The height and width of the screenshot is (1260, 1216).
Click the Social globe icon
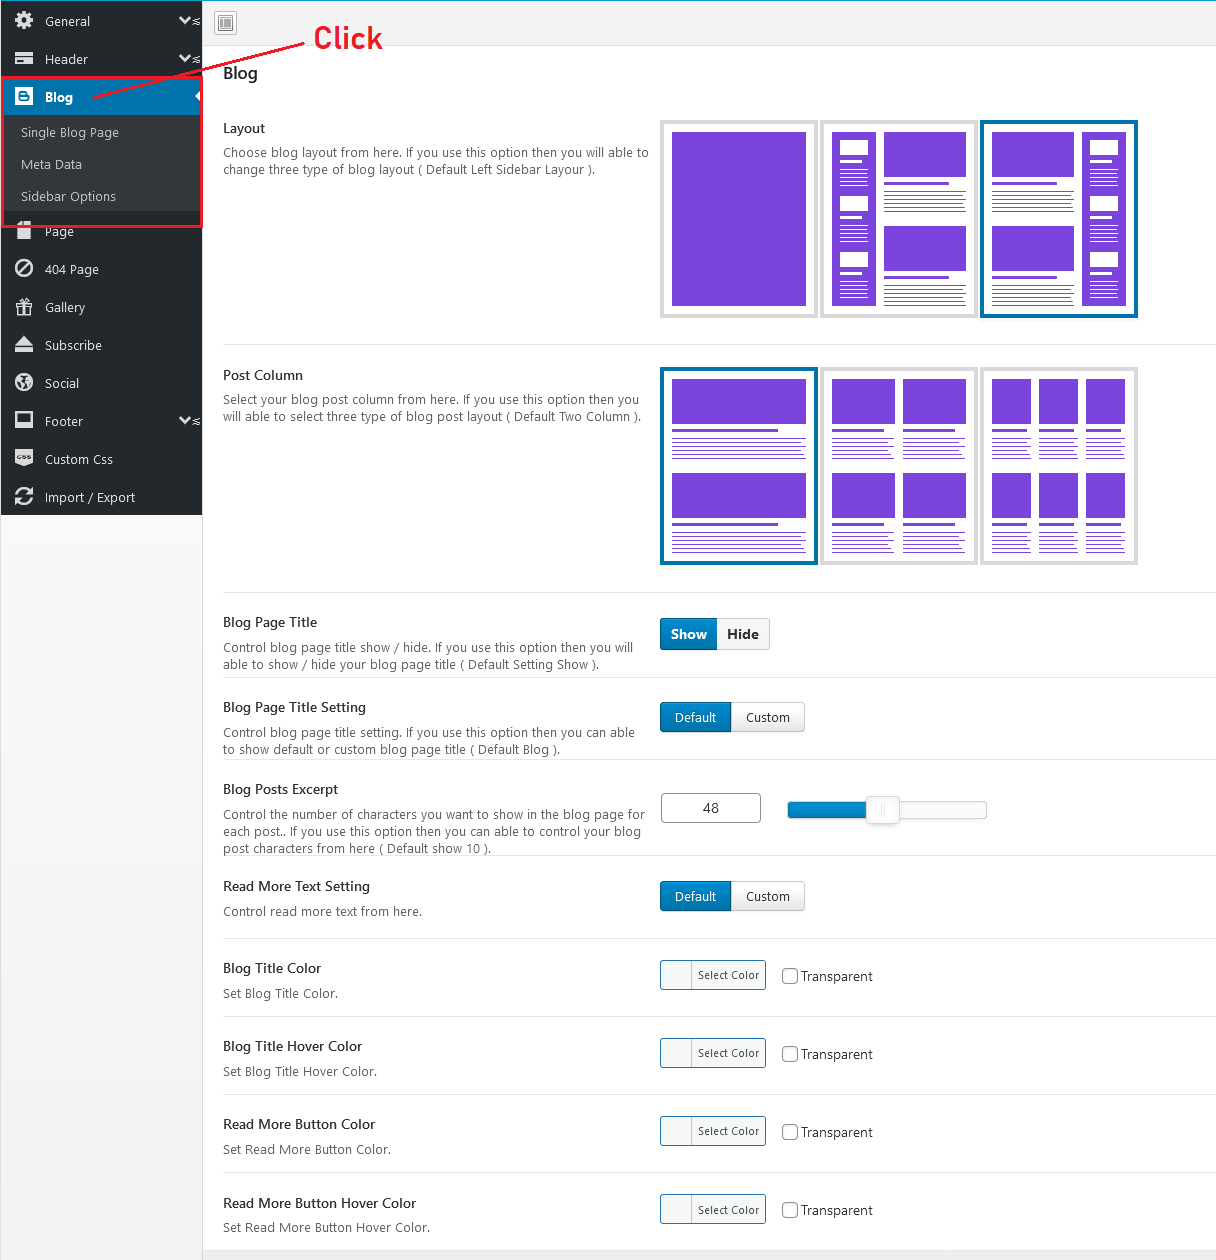coord(24,382)
